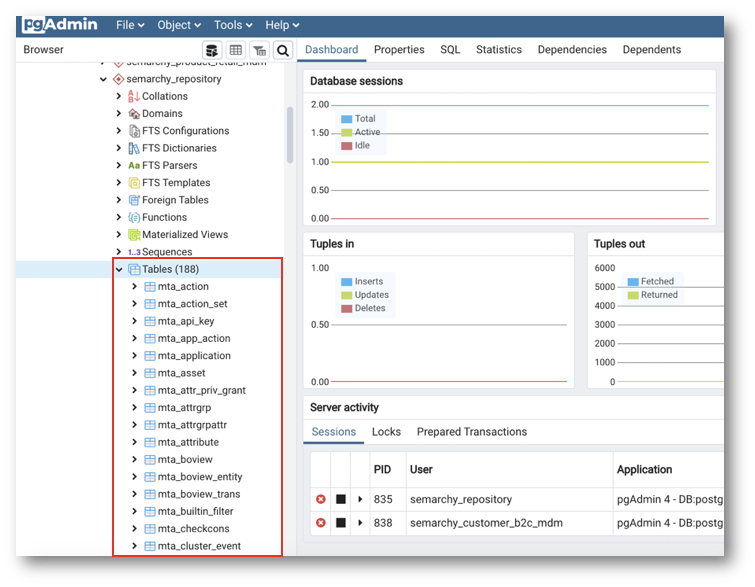Viewport: 755px width, 587px height.
Task: Select the mta_attribute table
Action: [x=188, y=443]
